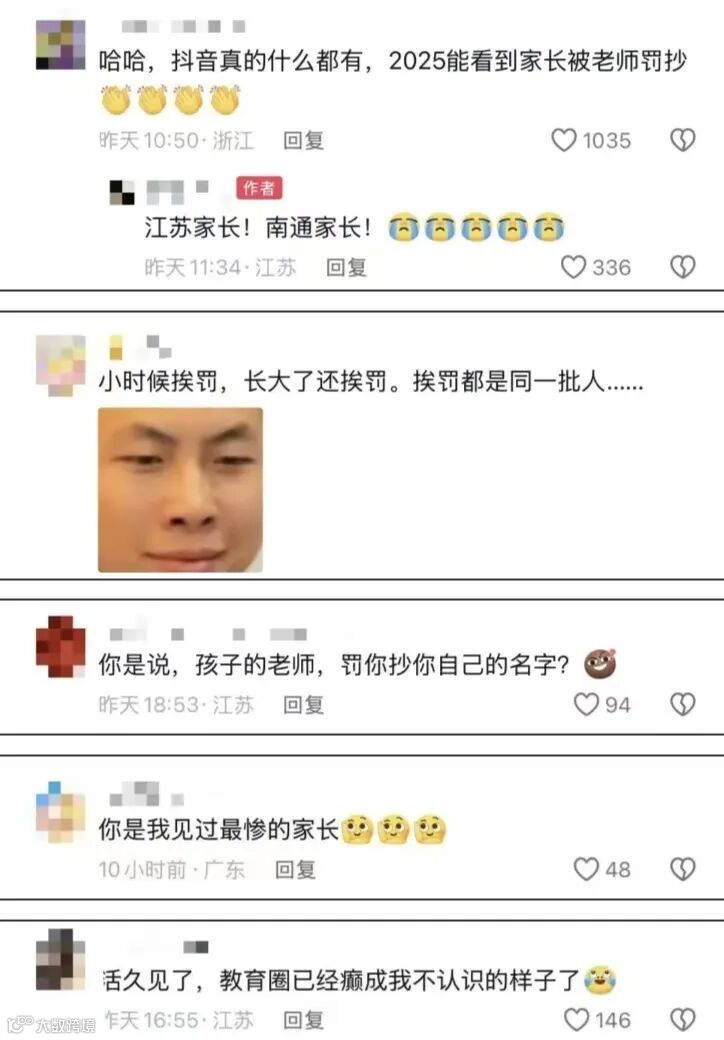
Task: Reply to the 昨天 10:50 Zhejiang comment
Action: (x=303, y=141)
